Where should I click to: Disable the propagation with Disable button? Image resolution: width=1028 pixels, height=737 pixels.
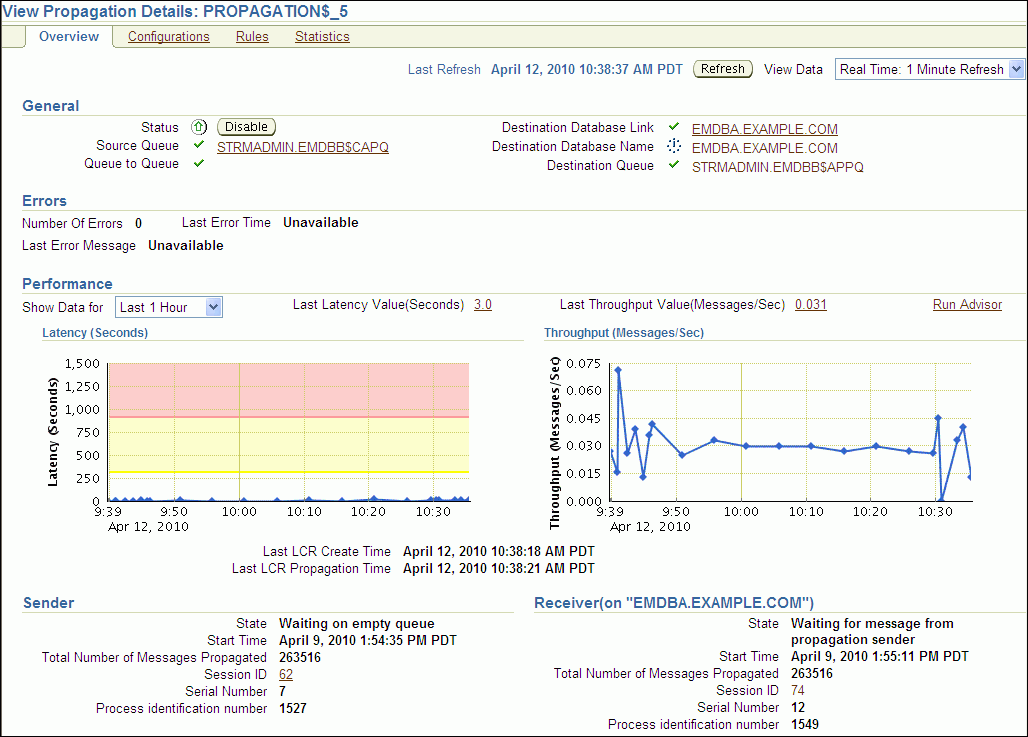point(246,127)
